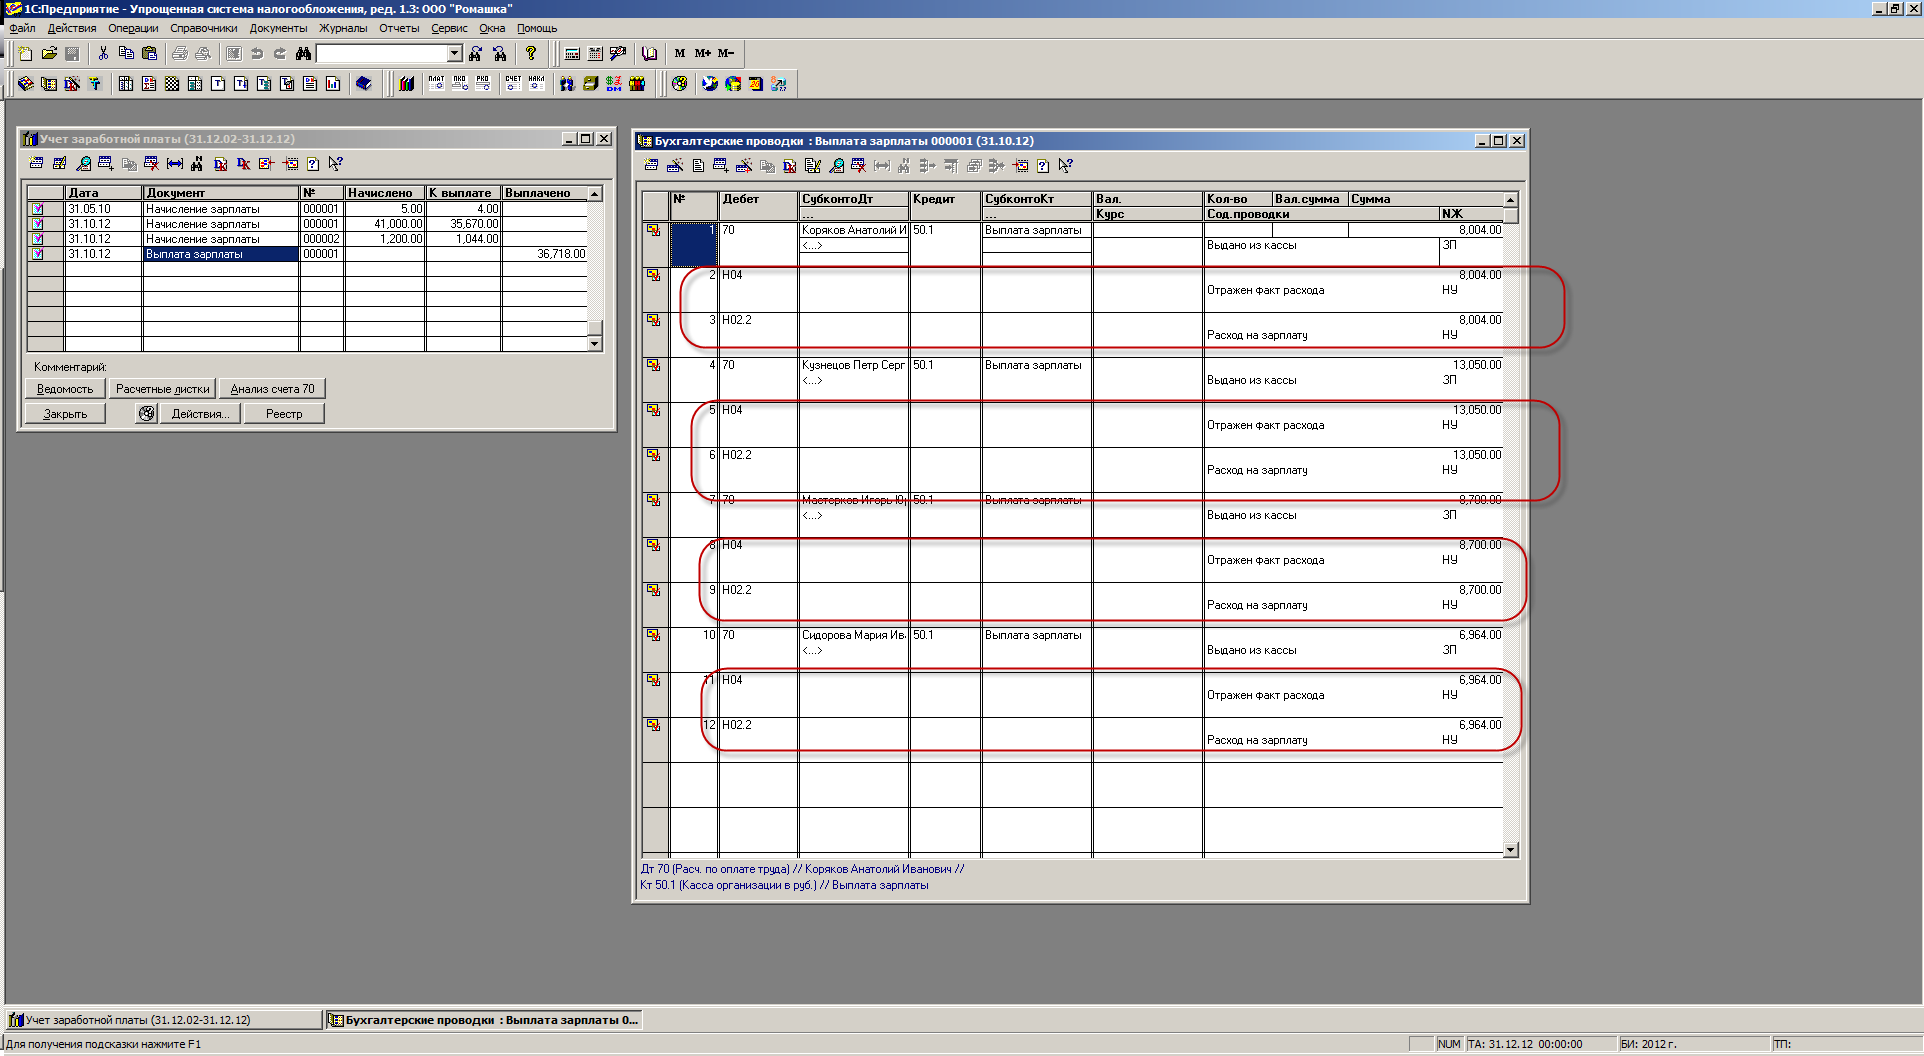The image size is (1924, 1056).
Task: Click the row marker for entry 4 Кузнецов
Action: click(654, 366)
